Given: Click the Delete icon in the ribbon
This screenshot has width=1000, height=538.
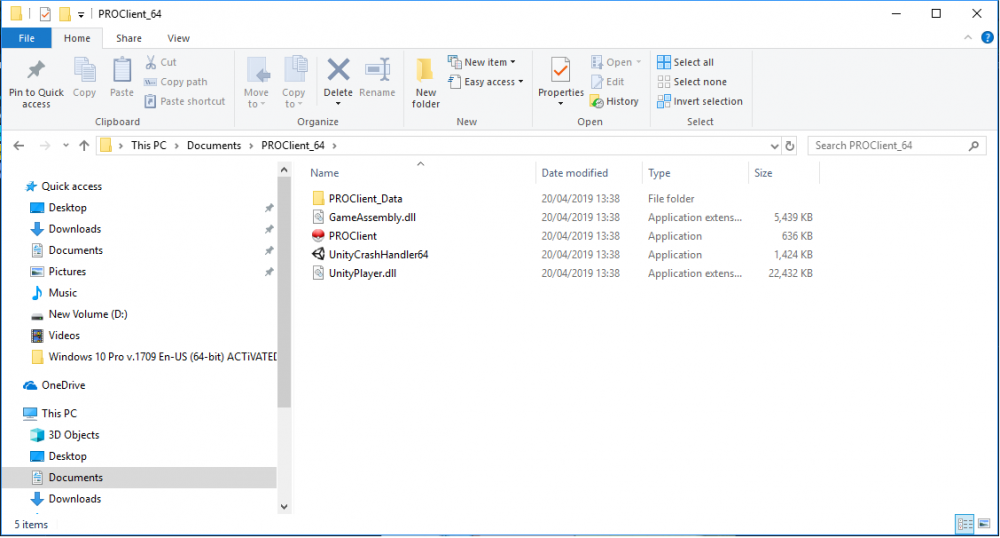Looking at the screenshot, I should [x=338, y=70].
